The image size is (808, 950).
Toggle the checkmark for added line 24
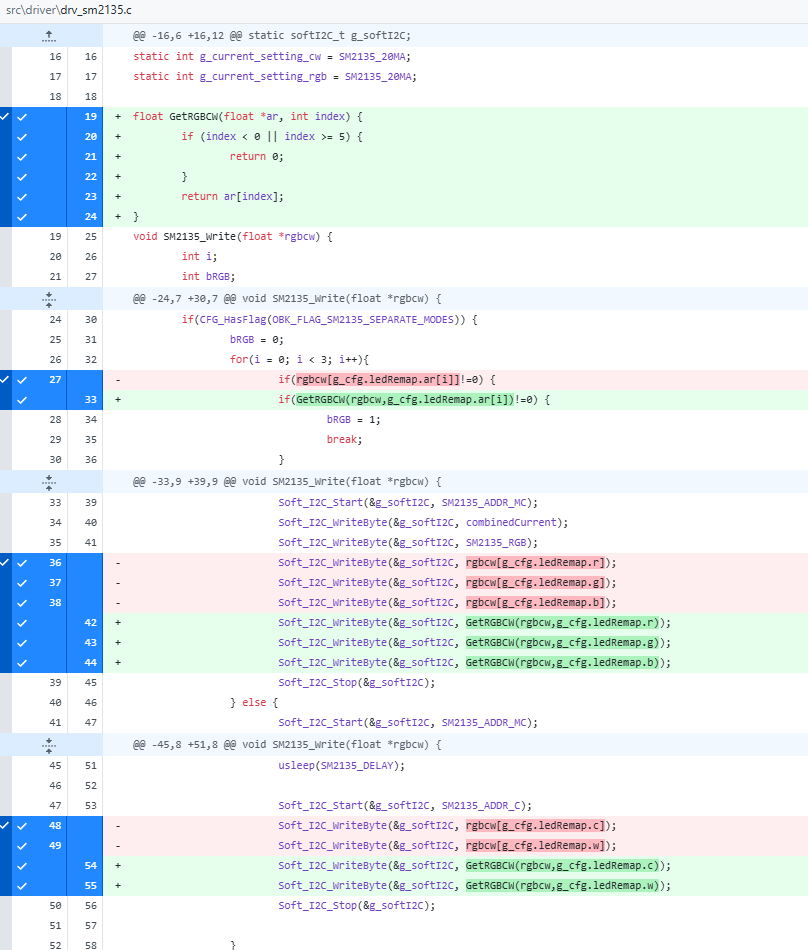pyautogui.click(x=22, y=217)
